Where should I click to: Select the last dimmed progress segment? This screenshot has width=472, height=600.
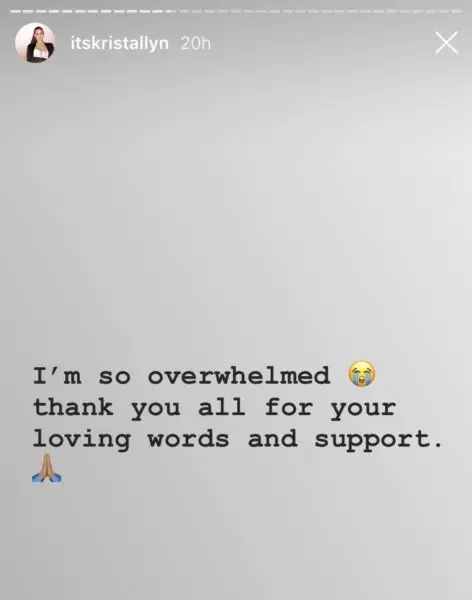[x=456, y=11]
